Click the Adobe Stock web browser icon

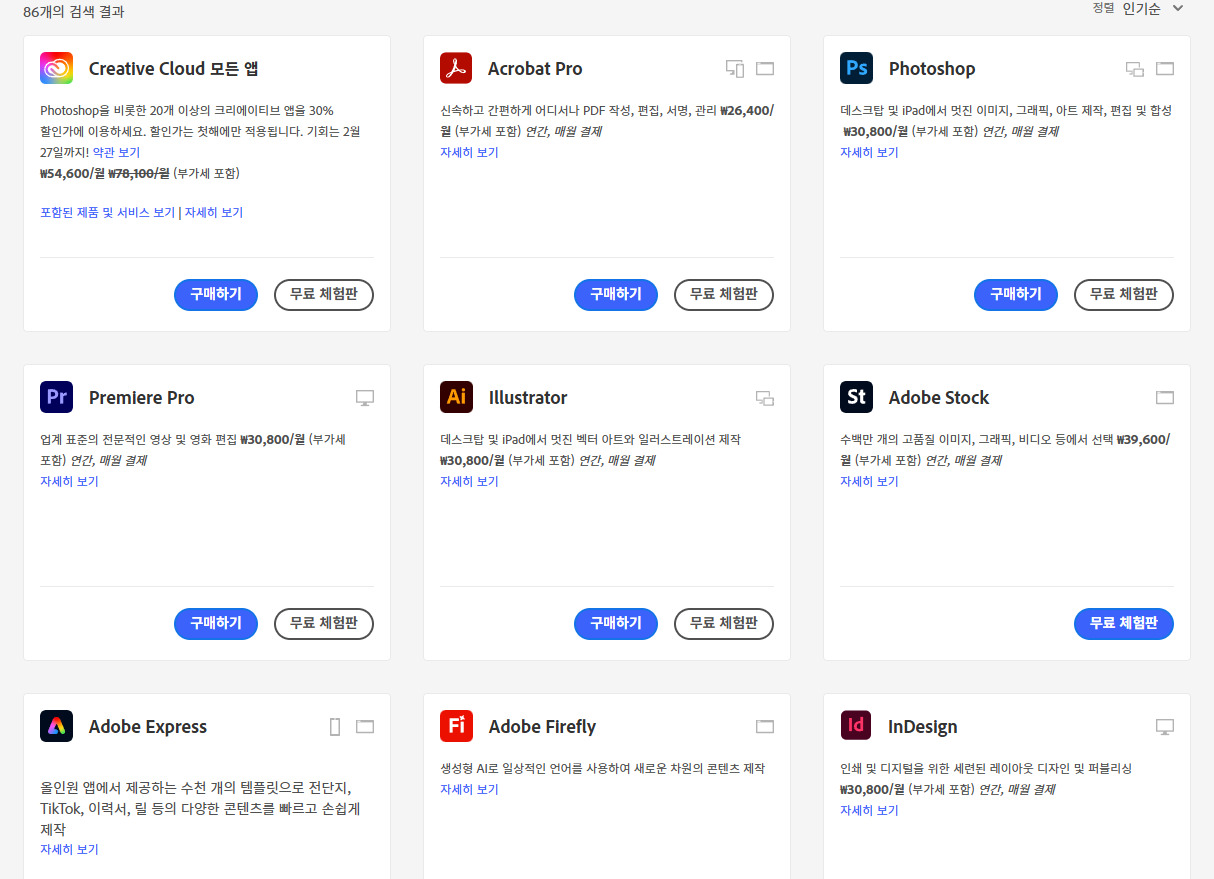point(1165,398)
